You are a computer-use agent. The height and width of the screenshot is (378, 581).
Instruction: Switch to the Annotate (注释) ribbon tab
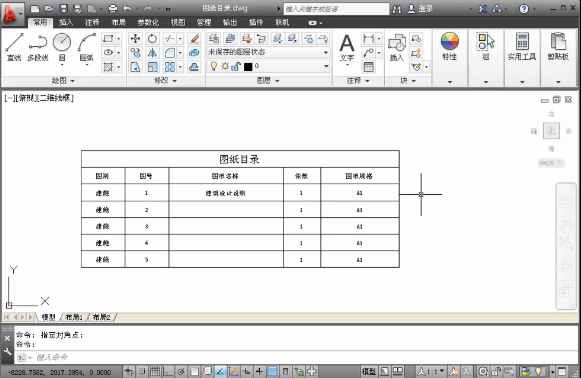click(92, 23)
